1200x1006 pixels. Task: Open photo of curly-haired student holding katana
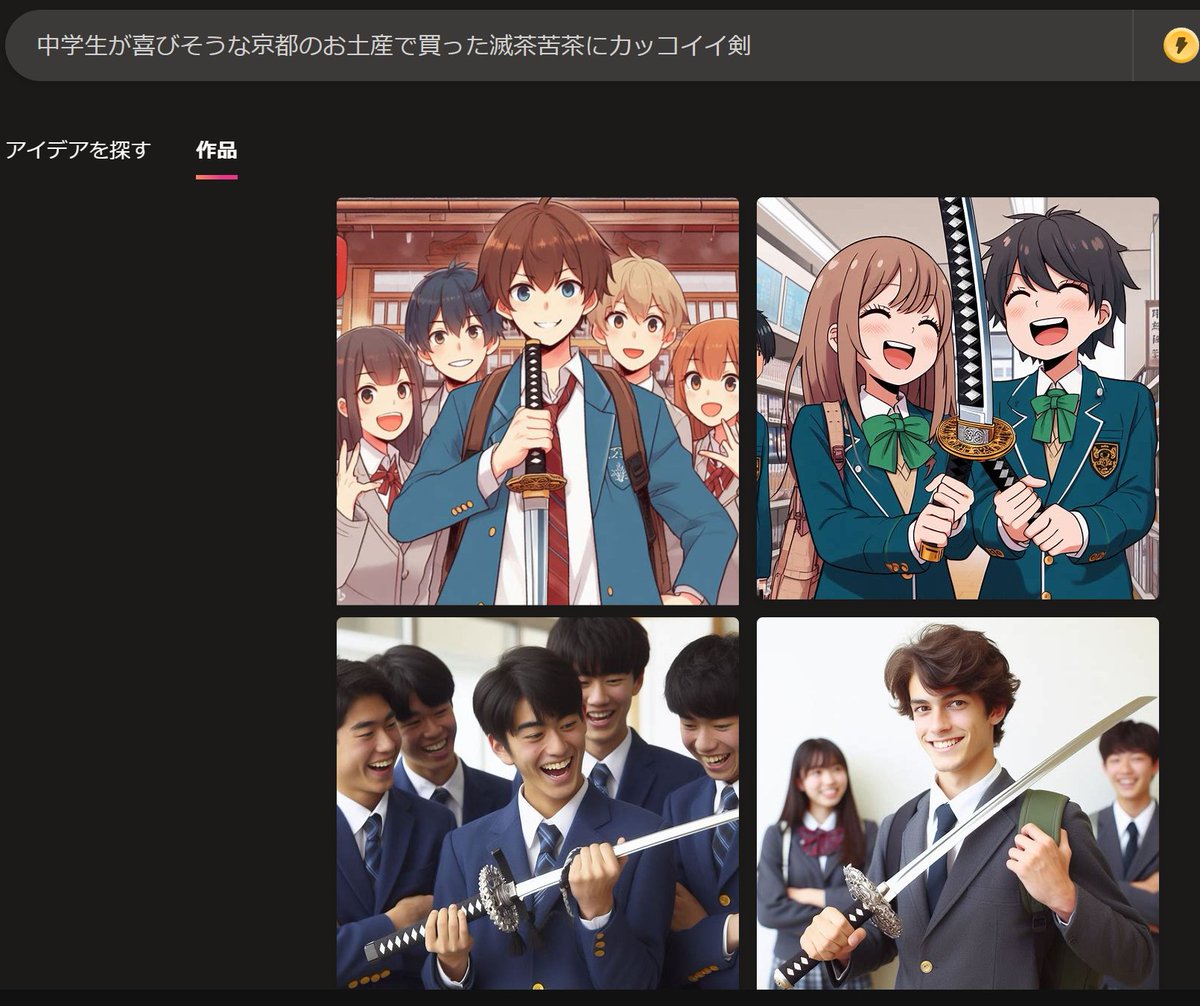point(957,803)
